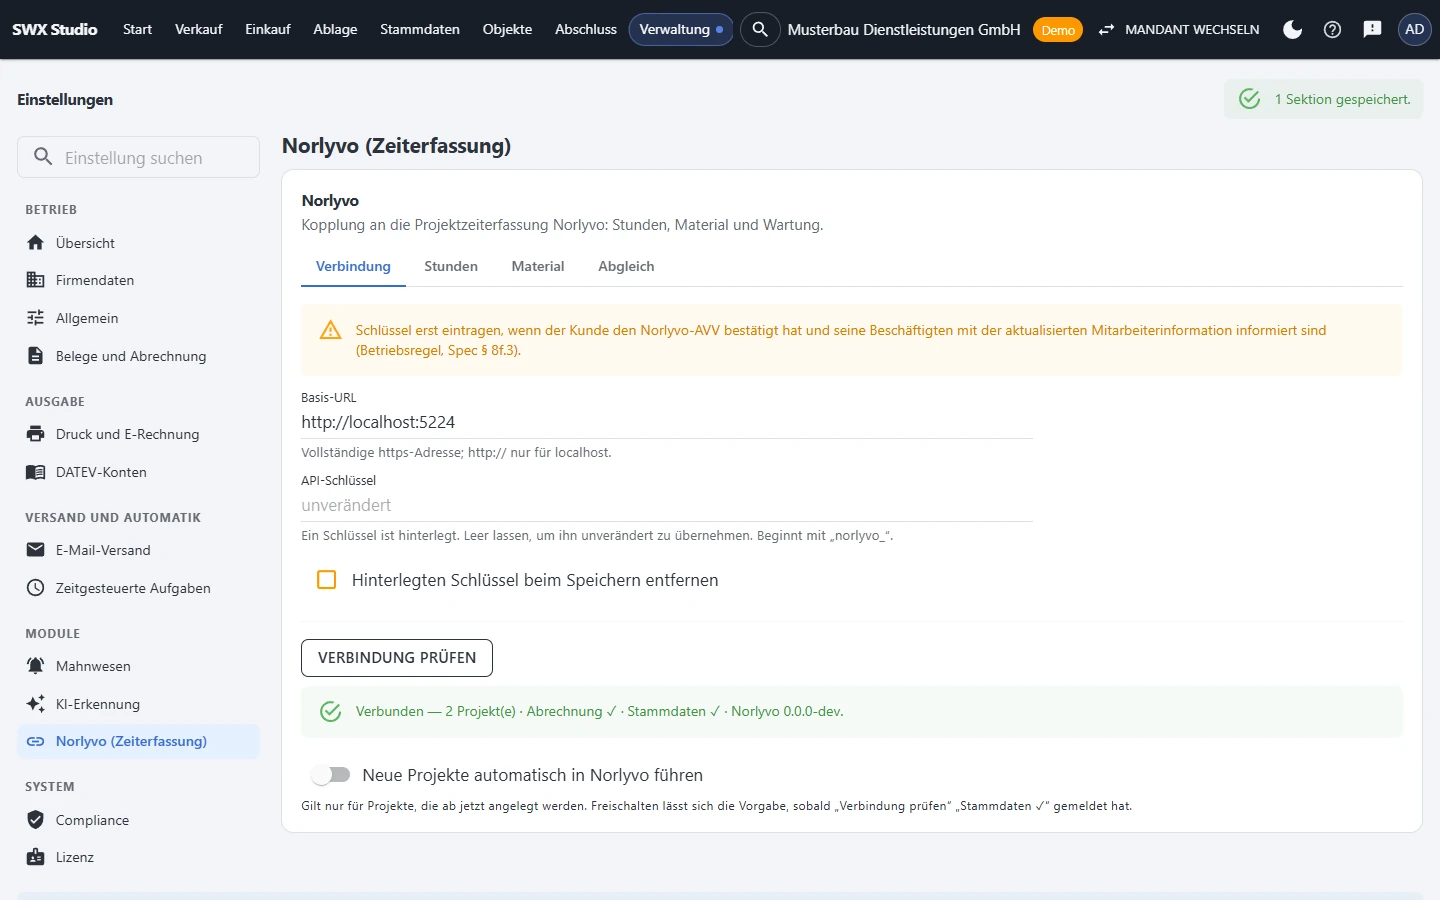Open the Objekte menu
The width and height of the screenshot is (1440, 900).
pos(507,29)
